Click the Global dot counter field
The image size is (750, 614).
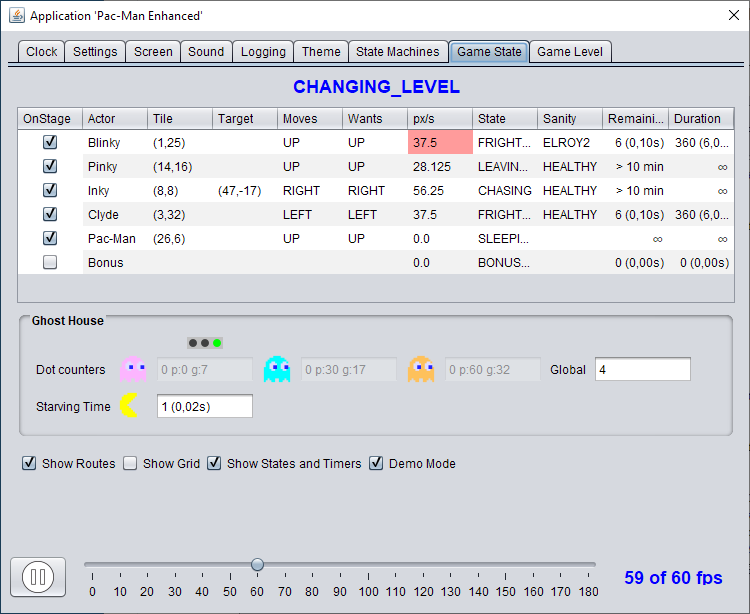coord(643,369)
